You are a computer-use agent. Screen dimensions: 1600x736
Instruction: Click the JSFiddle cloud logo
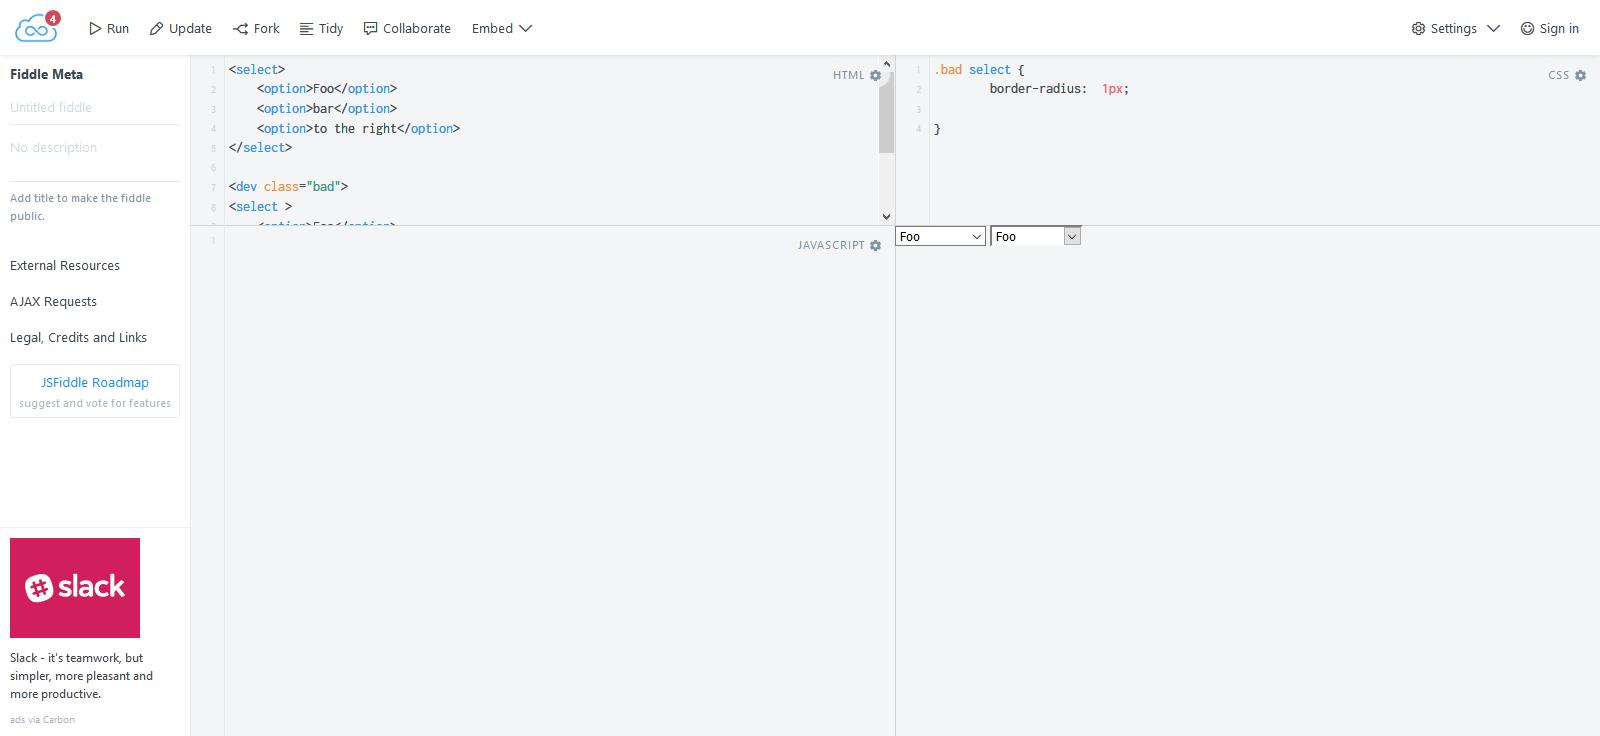[x=37, y=27]
